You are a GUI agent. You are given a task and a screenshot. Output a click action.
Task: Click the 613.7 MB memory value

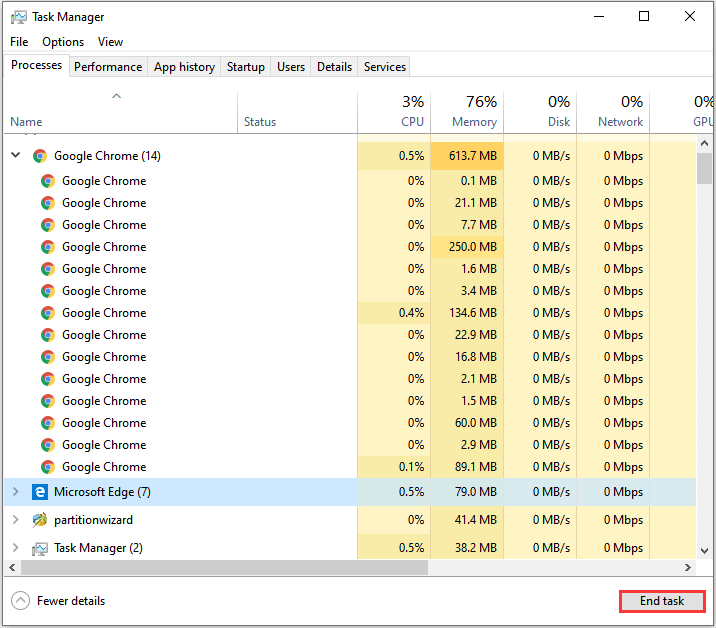pyautogui.click(x=473, y=156)
